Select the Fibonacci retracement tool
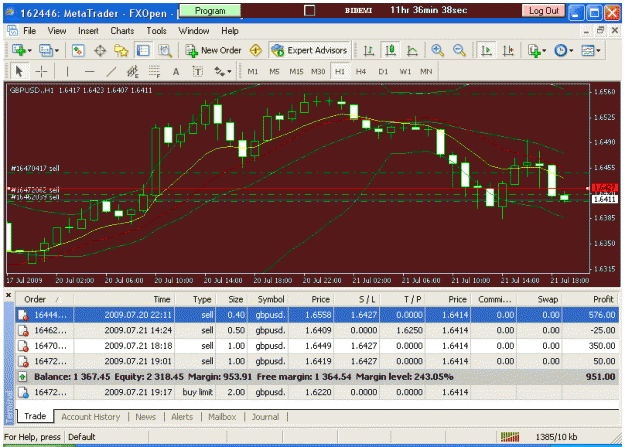 pyautogui.click(x=154, y=71)
